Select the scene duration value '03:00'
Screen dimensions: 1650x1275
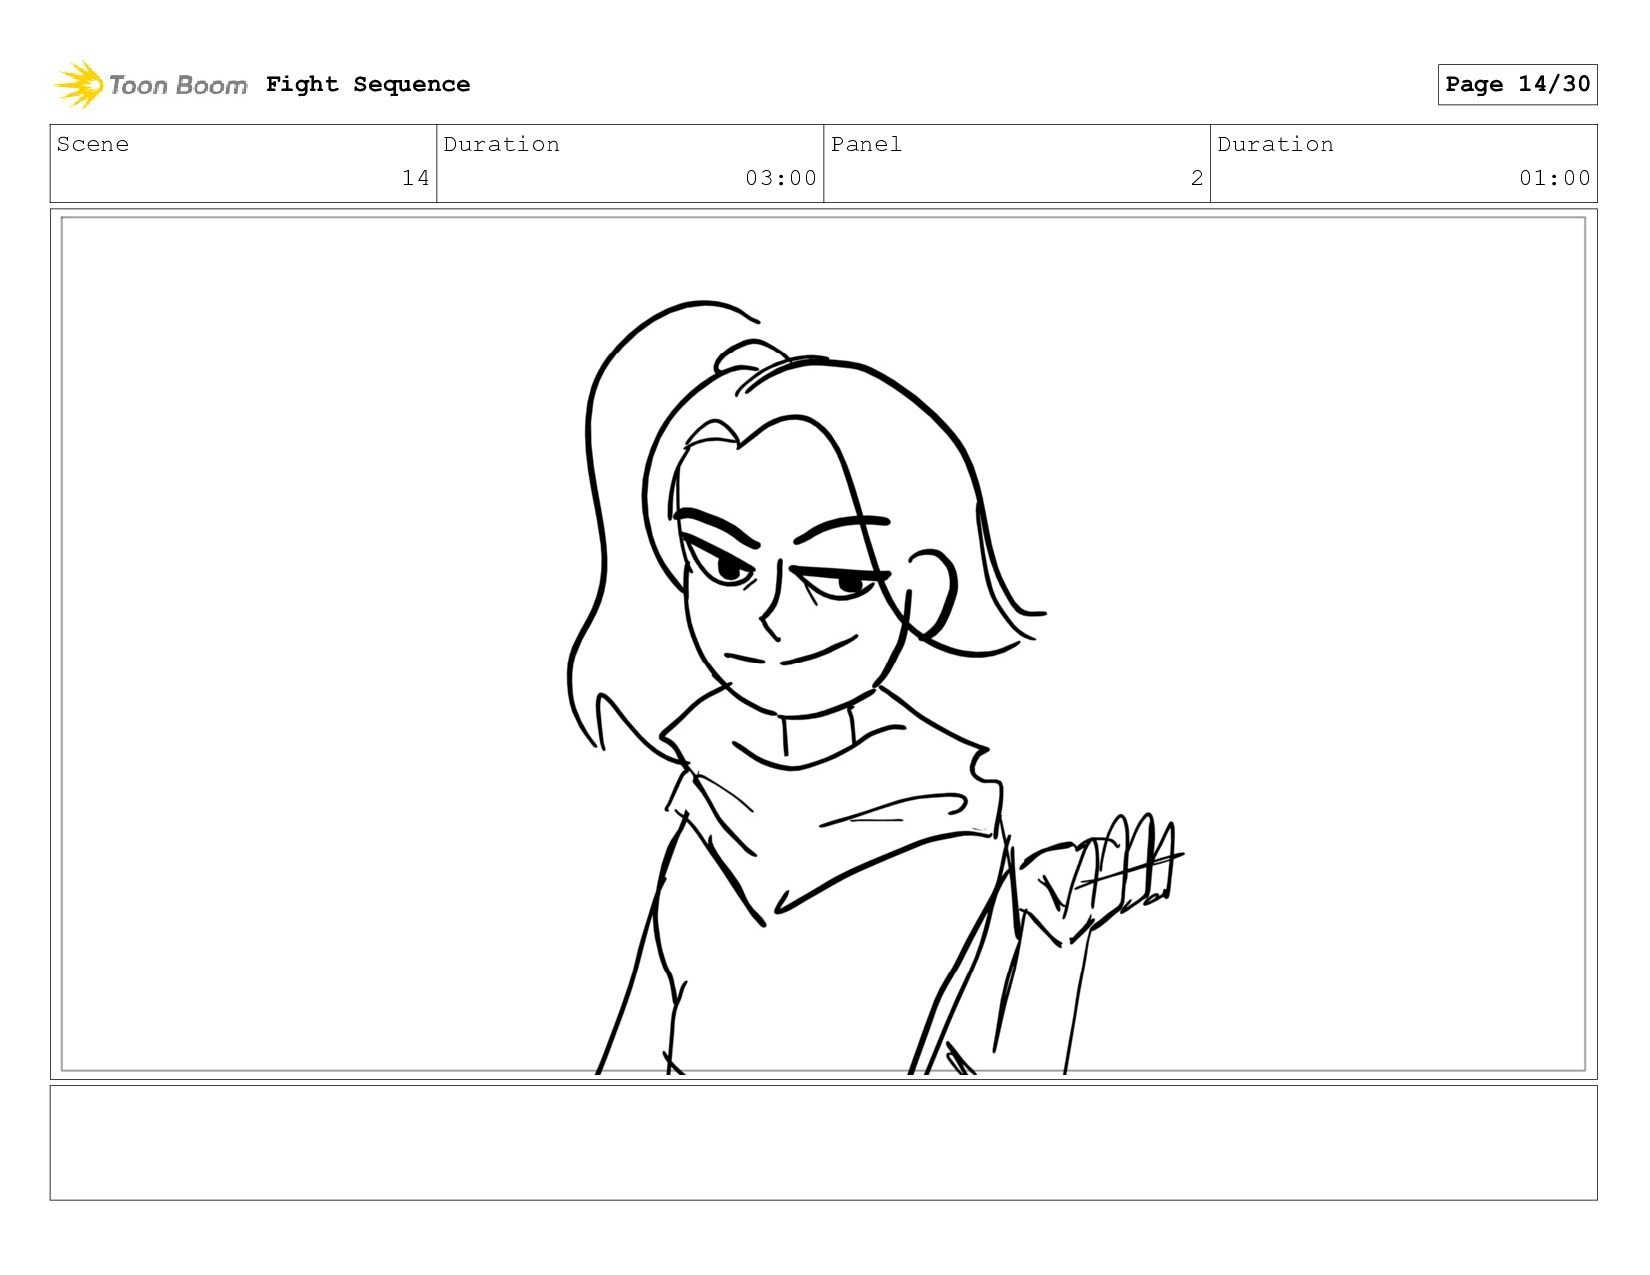pyautogui.click(x=781, y=178)
